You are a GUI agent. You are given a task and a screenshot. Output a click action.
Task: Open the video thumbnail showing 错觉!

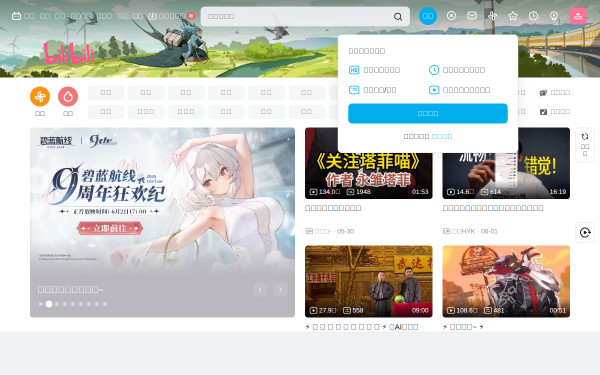click(x=506, y=163)
